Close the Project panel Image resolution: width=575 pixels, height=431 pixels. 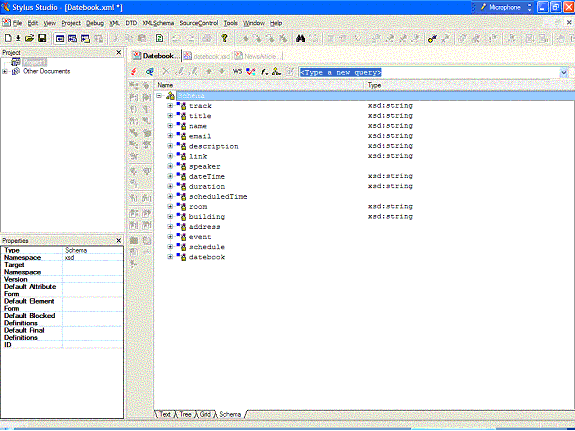[x=118, y=52]
